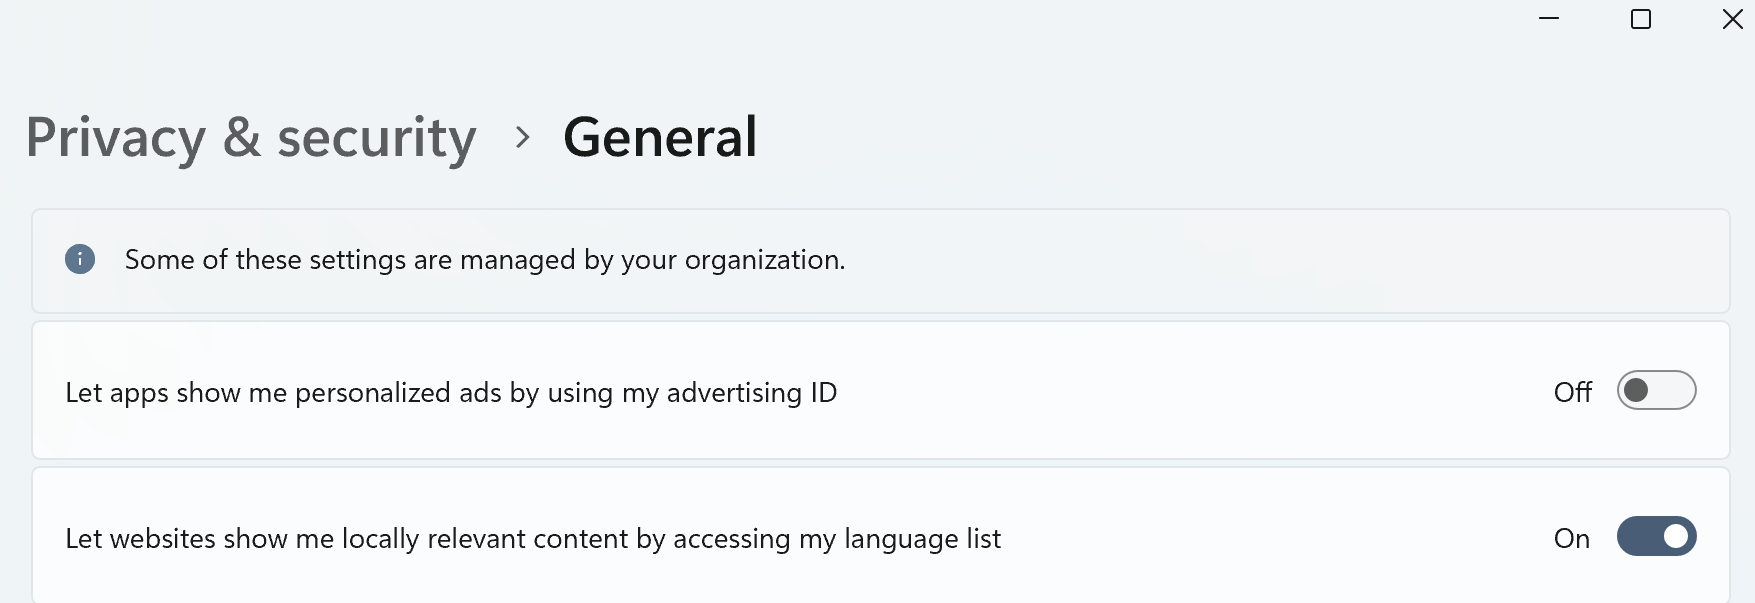Click the personalized ads advertising ID label

[451, 392]
